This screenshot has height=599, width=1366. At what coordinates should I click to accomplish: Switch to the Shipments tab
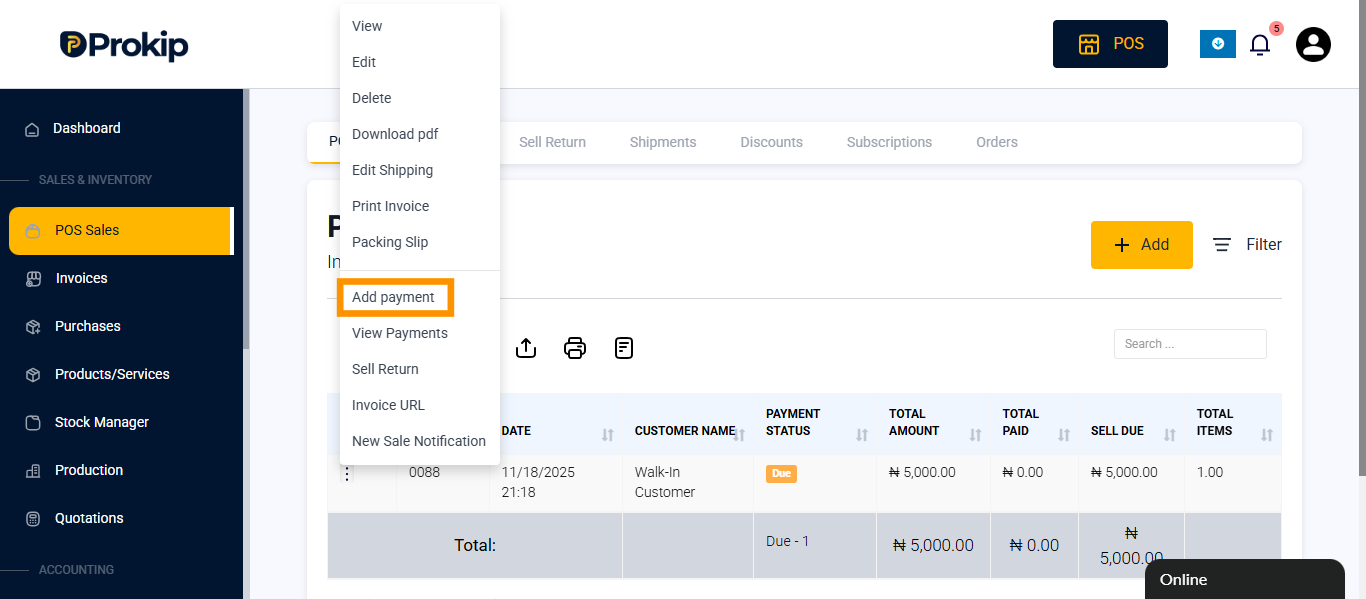click(x=663, y=142)
